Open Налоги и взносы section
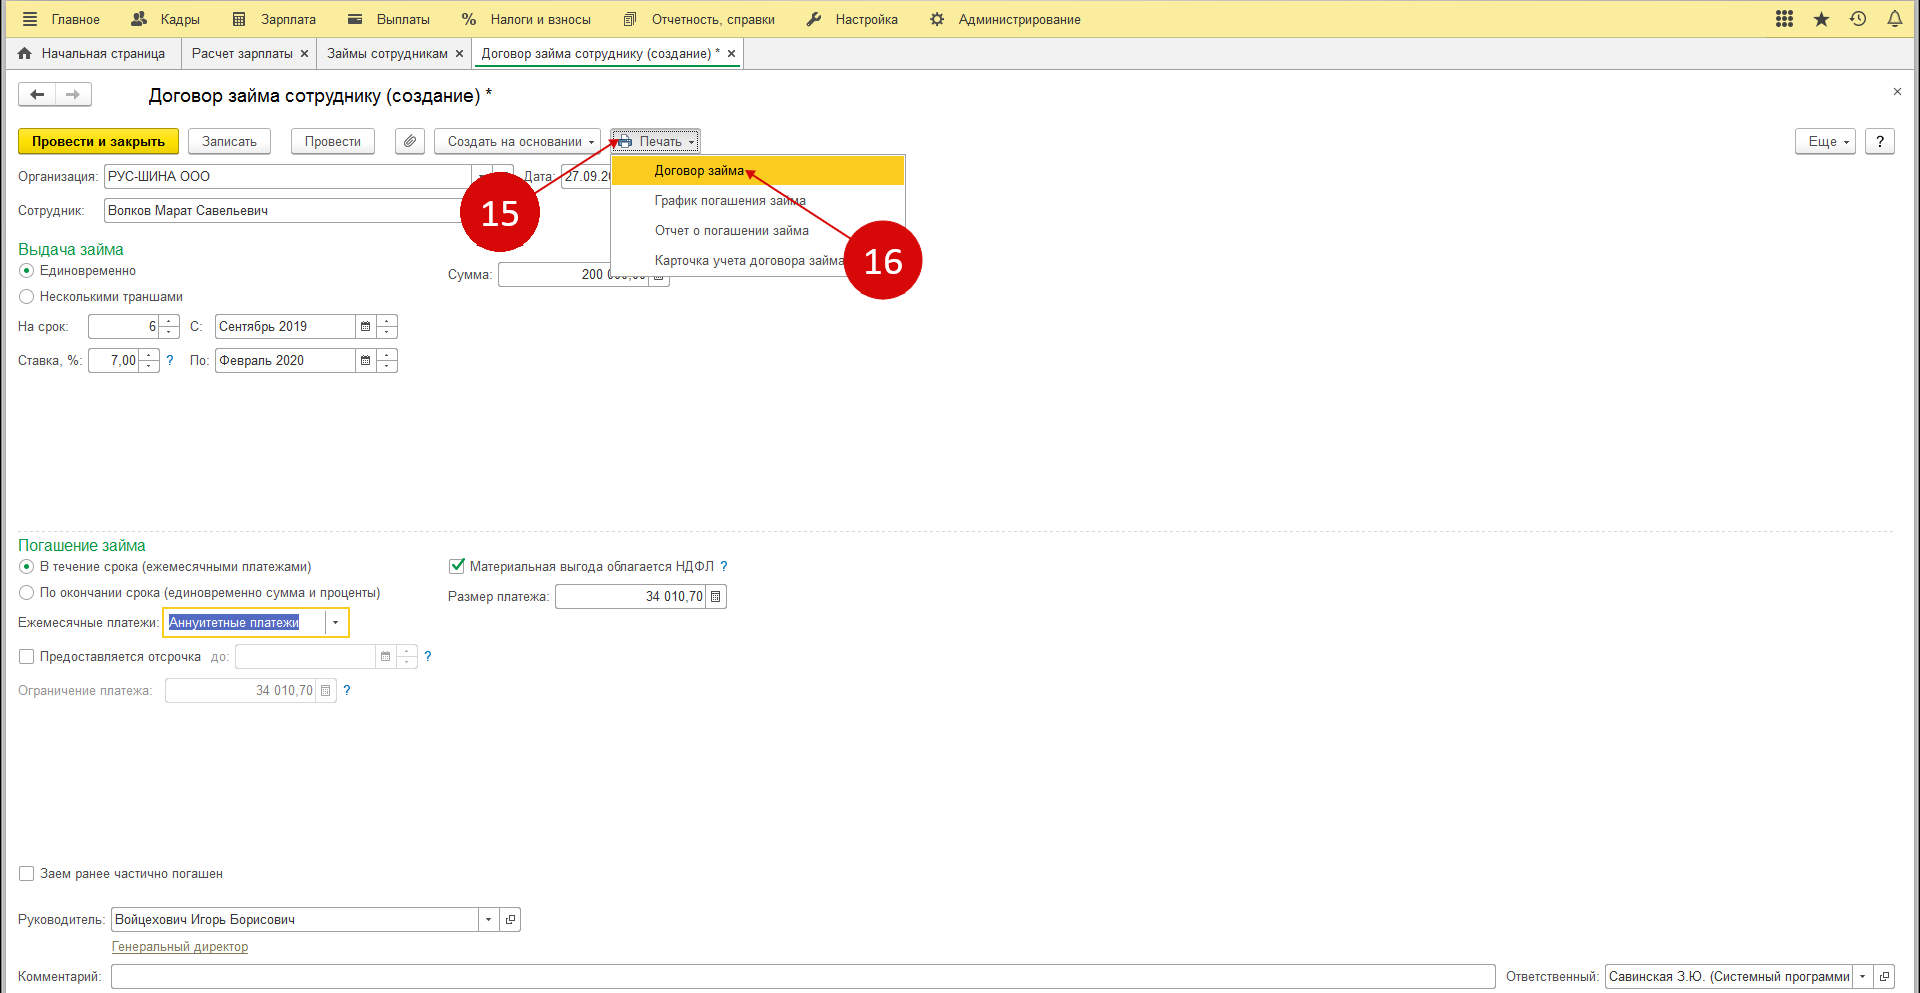The image size is (1920, 993). 526,19
